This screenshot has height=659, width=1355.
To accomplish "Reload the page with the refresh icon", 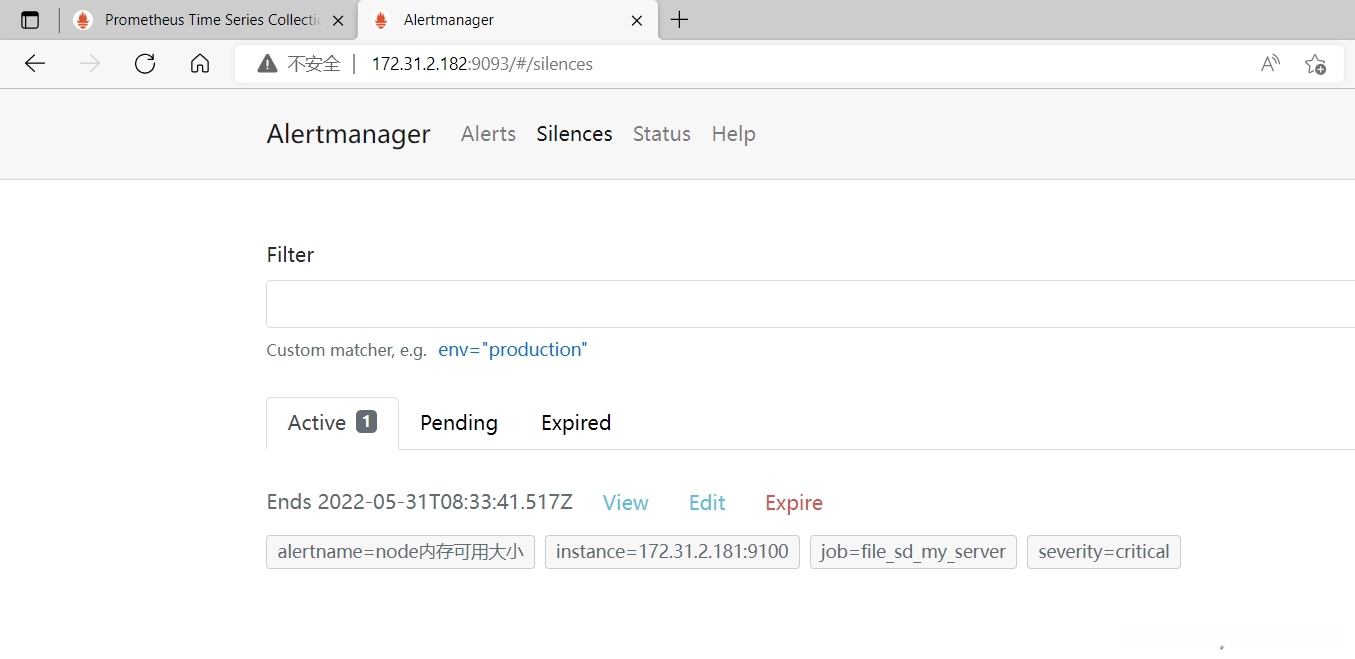I will (x=145, y=64).
